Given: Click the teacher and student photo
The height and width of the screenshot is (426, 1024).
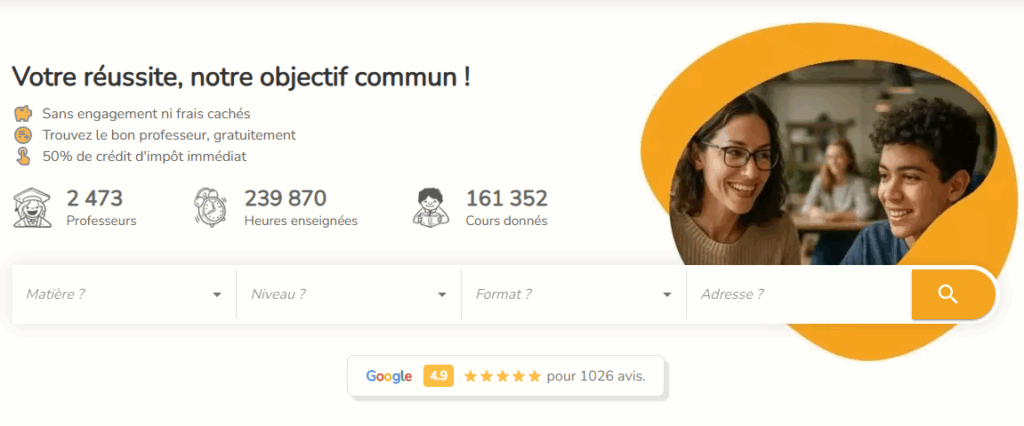Looking at the screenshot, I should tap(833, 163).
